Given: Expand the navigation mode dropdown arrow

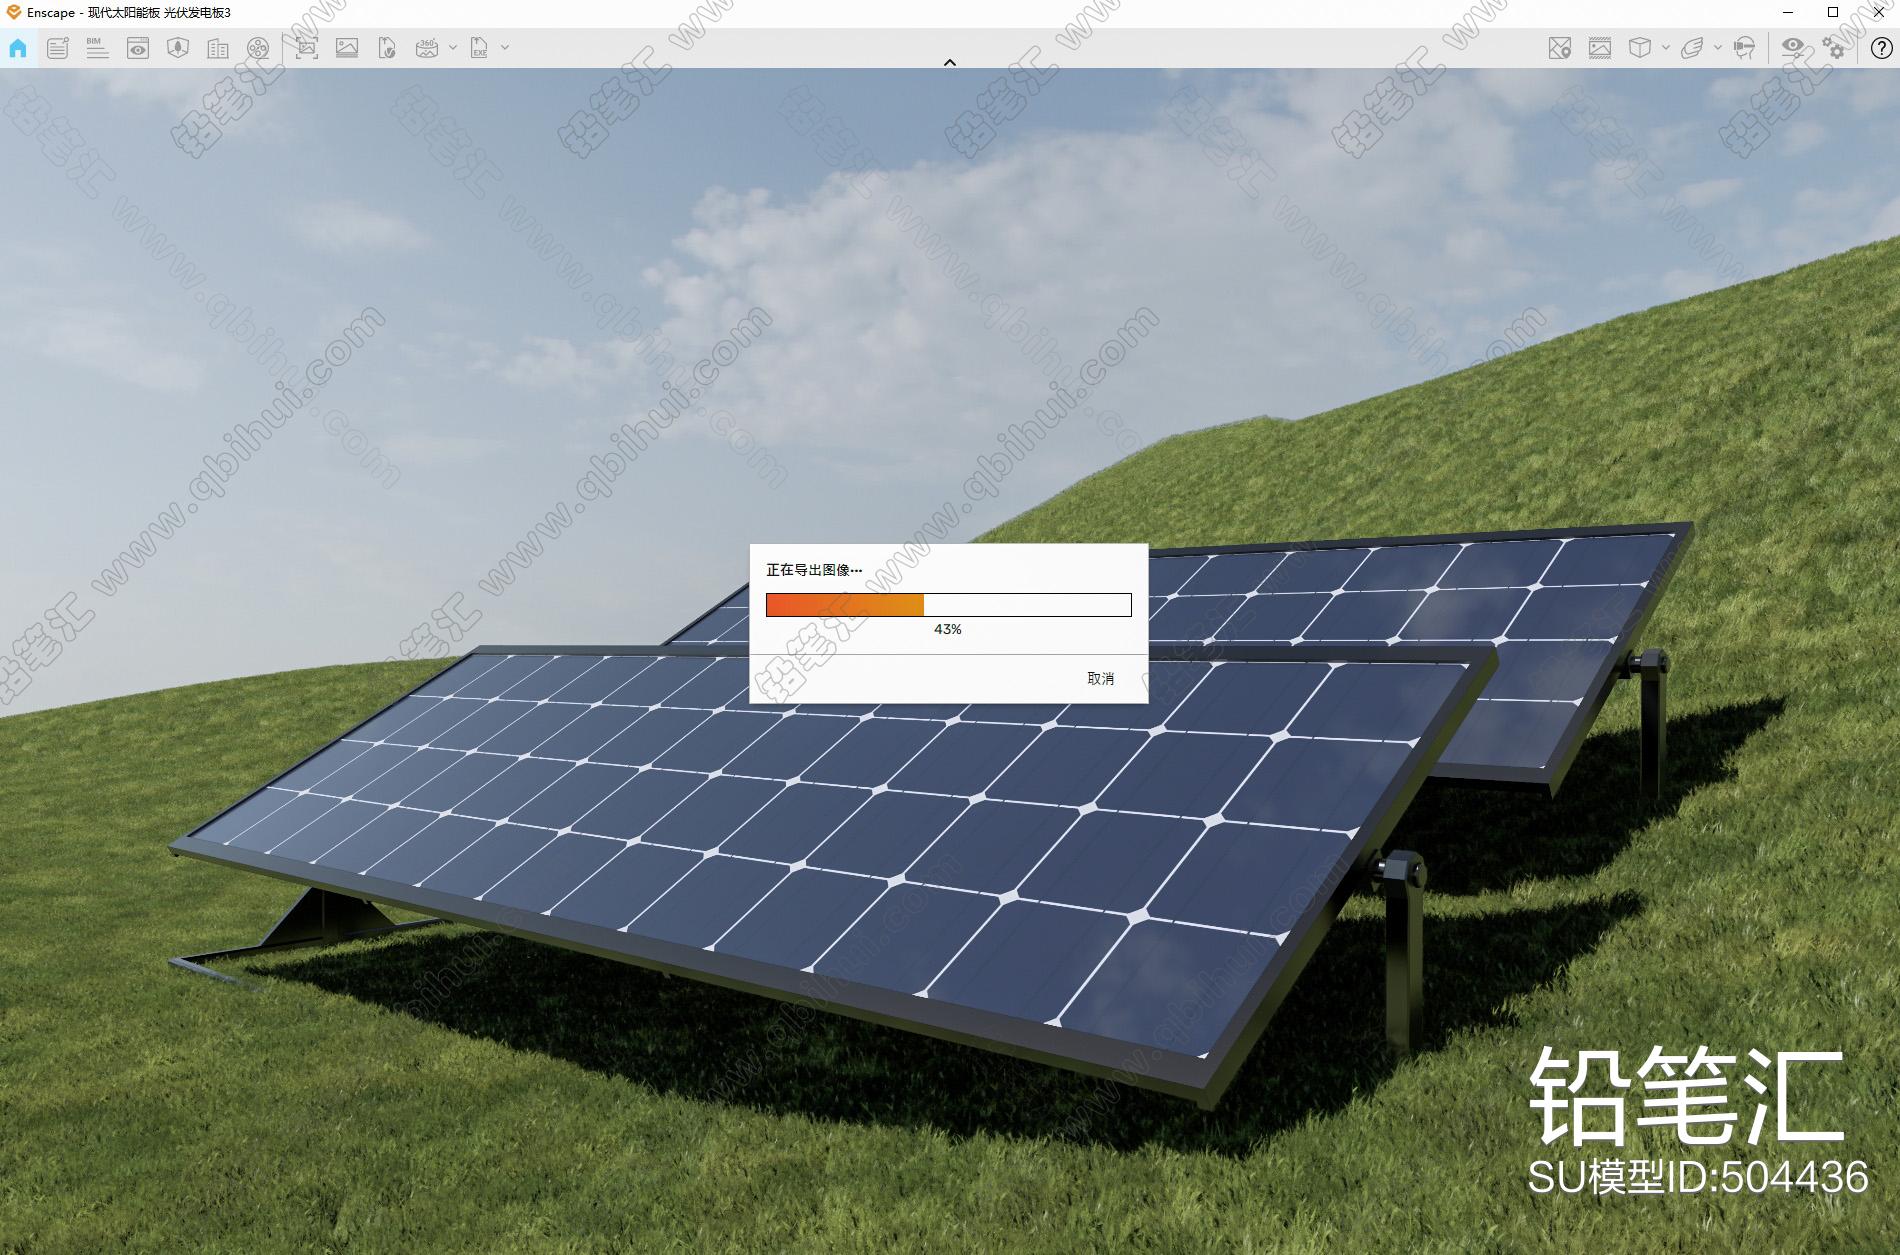Looking at the screenshot, I should (1718, 47).
